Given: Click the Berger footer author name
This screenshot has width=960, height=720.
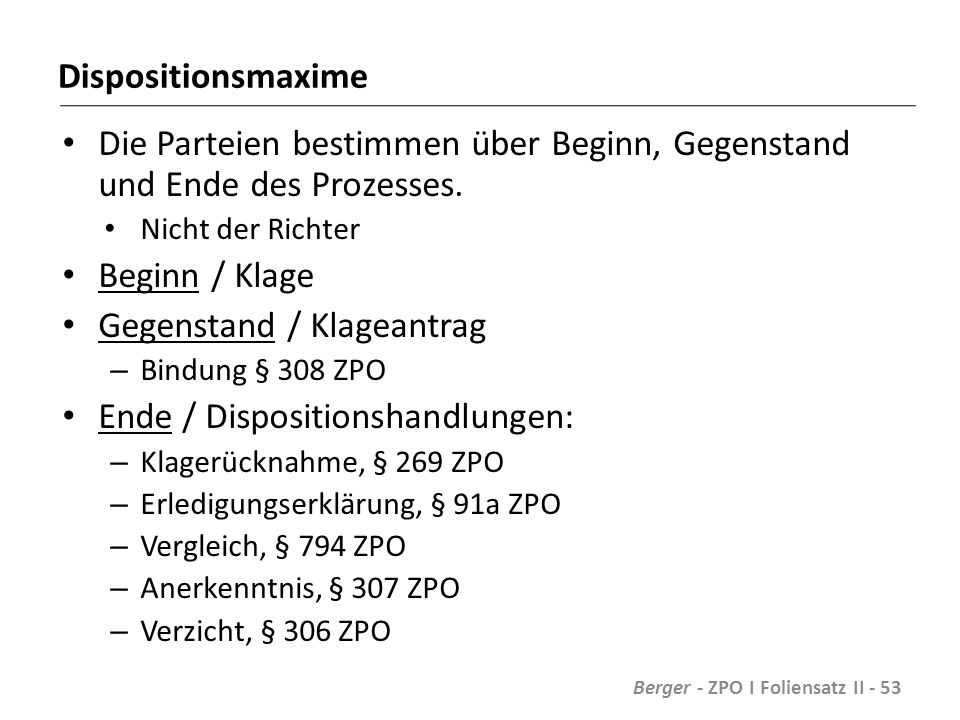Looking at the screenshot, I should point(662,688).
